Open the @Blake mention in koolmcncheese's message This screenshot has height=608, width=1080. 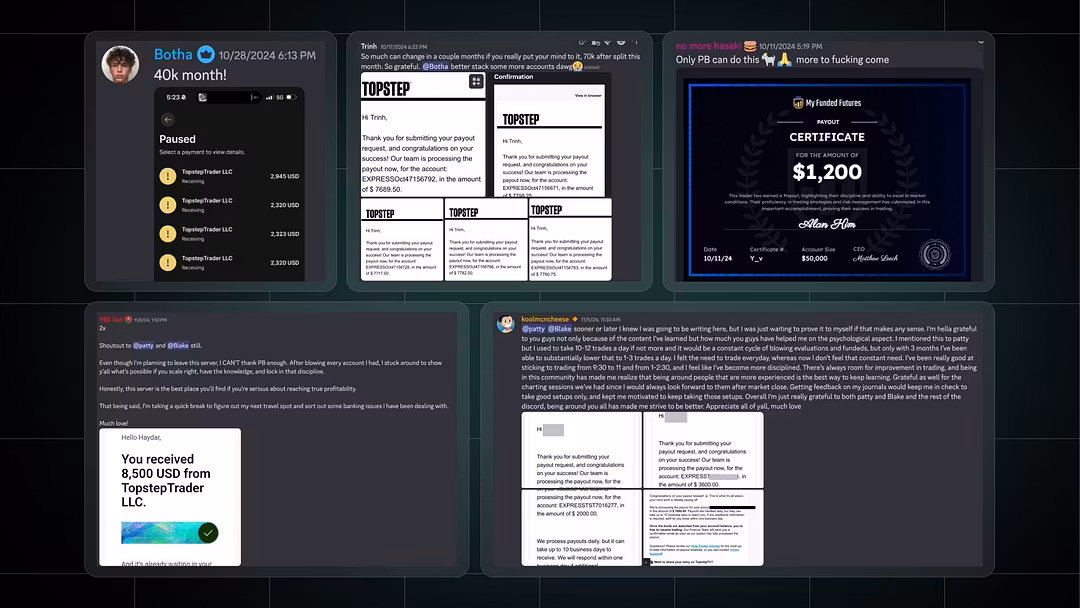559,329
